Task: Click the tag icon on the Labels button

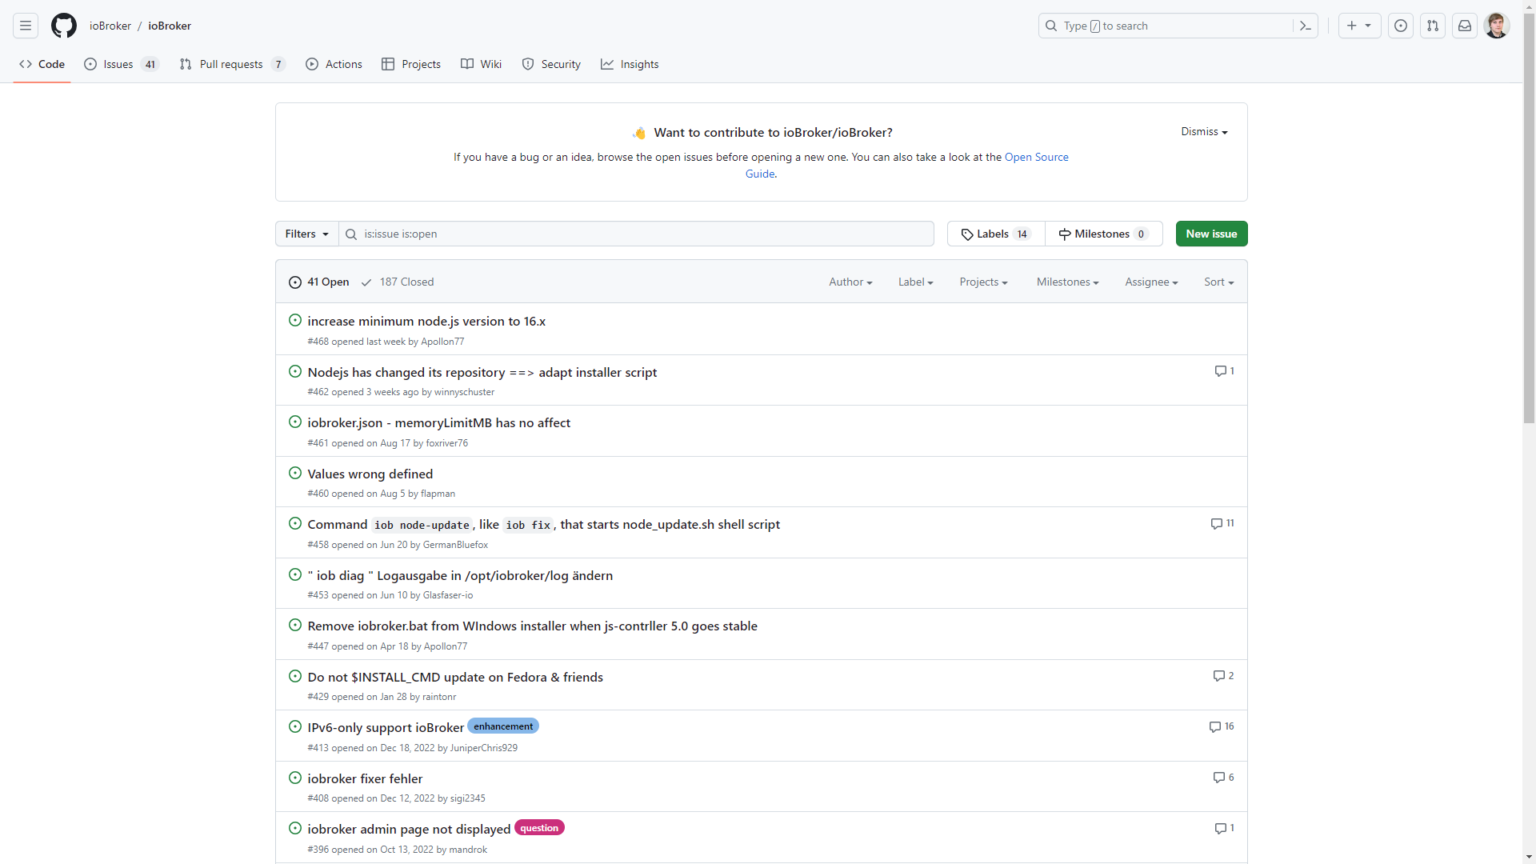Action: [967, 233]
